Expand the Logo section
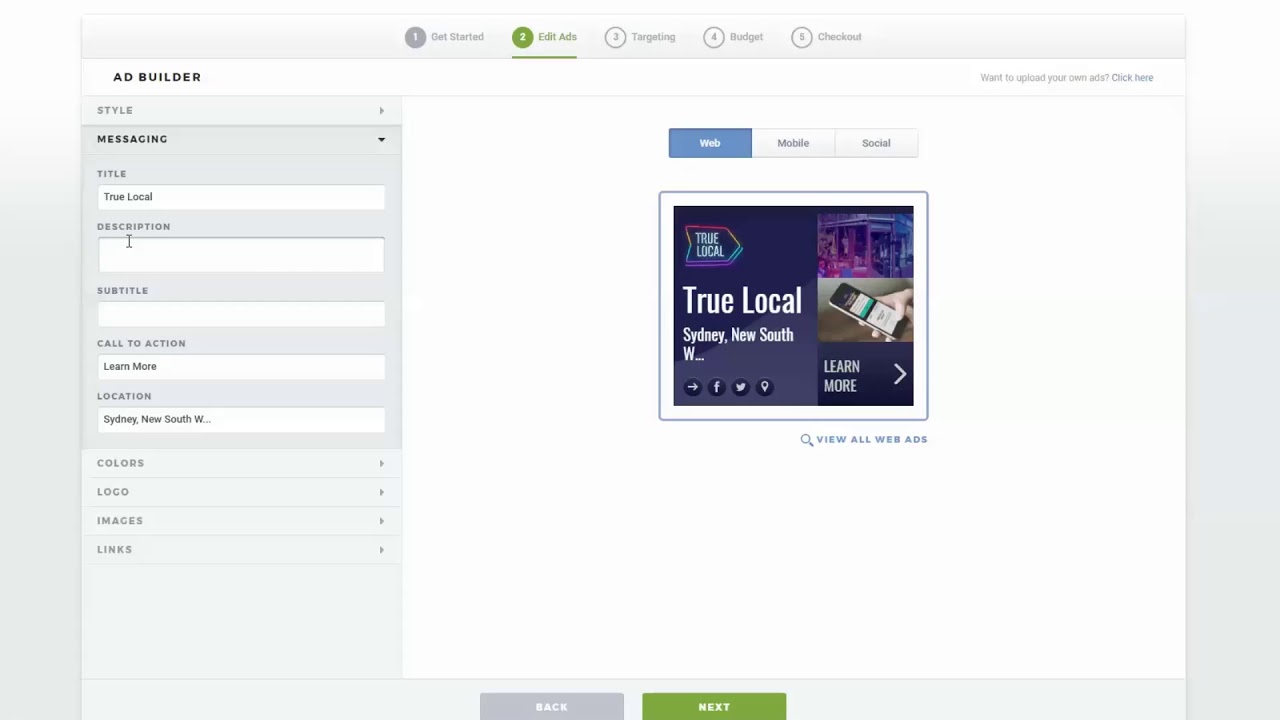The height and width of the screenshot is (720, 1280). pos(241,492)
